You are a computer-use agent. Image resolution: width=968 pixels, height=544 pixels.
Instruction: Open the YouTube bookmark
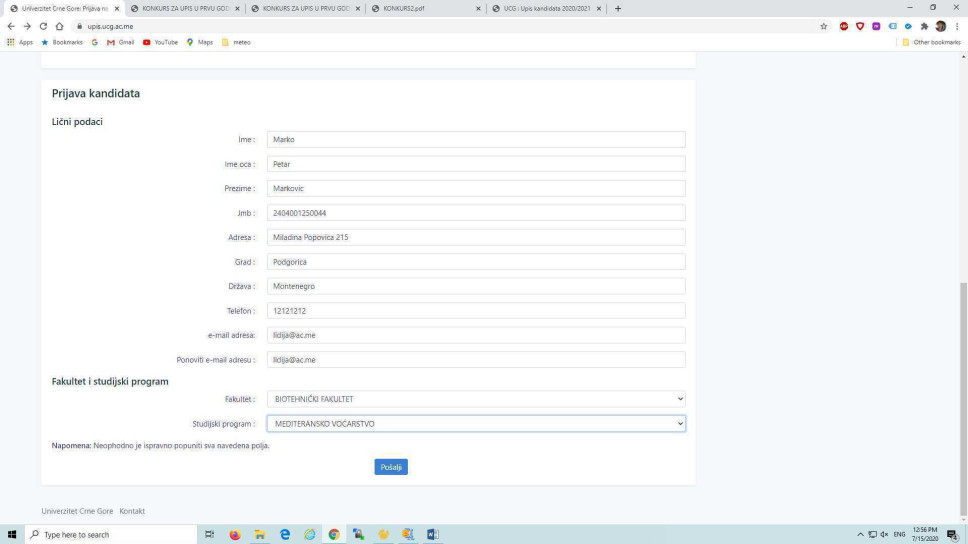click(x=160, y=43)
